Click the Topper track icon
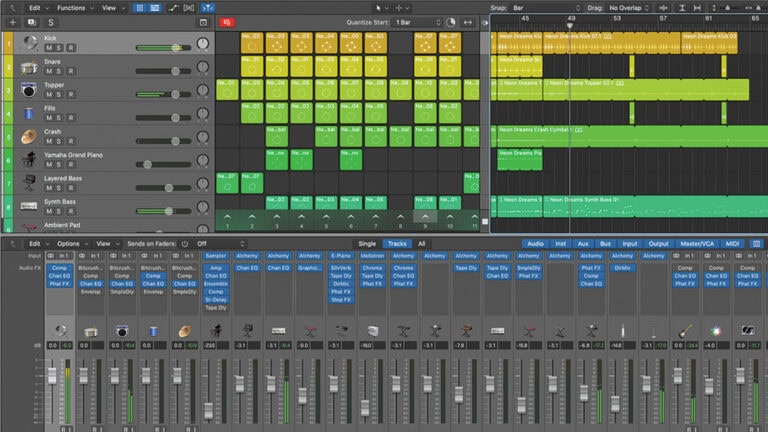 [29, 90]
